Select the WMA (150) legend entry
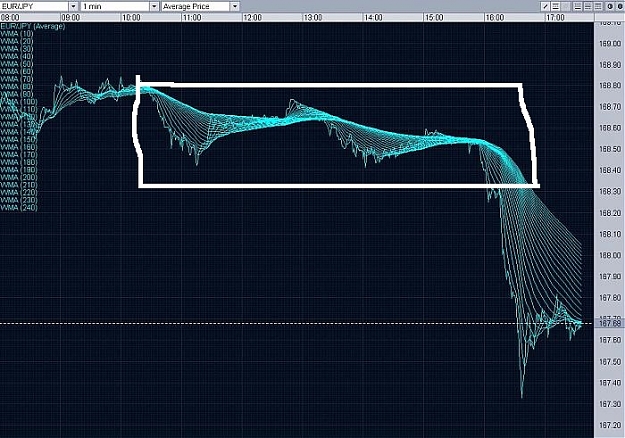The image size is (625, 438). pos(19,140)
